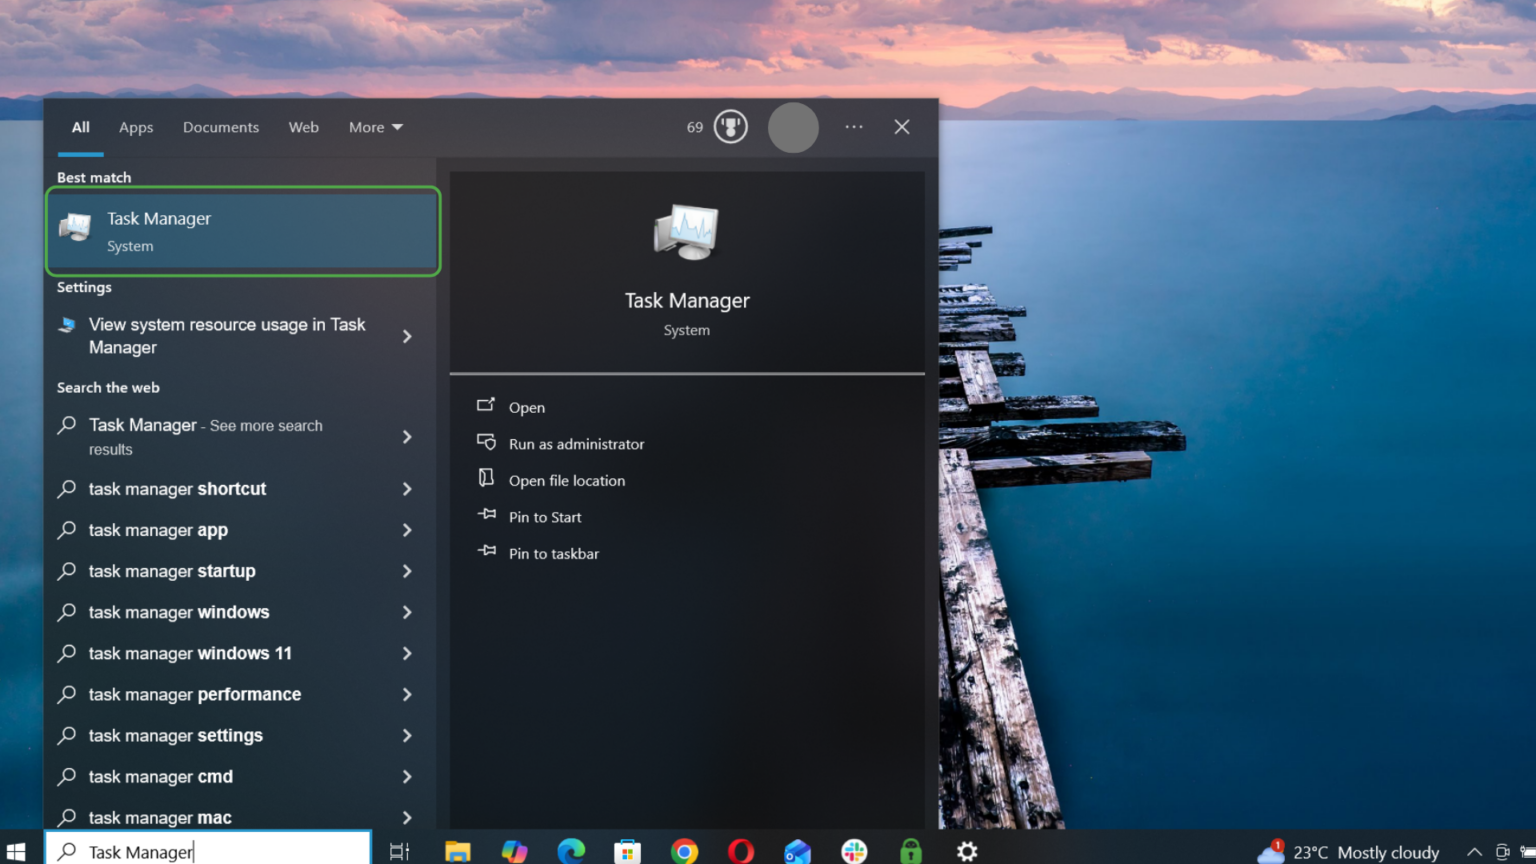
Task: Expand chevron beside task manager shortcut
Action: click(x=407, y=489)
